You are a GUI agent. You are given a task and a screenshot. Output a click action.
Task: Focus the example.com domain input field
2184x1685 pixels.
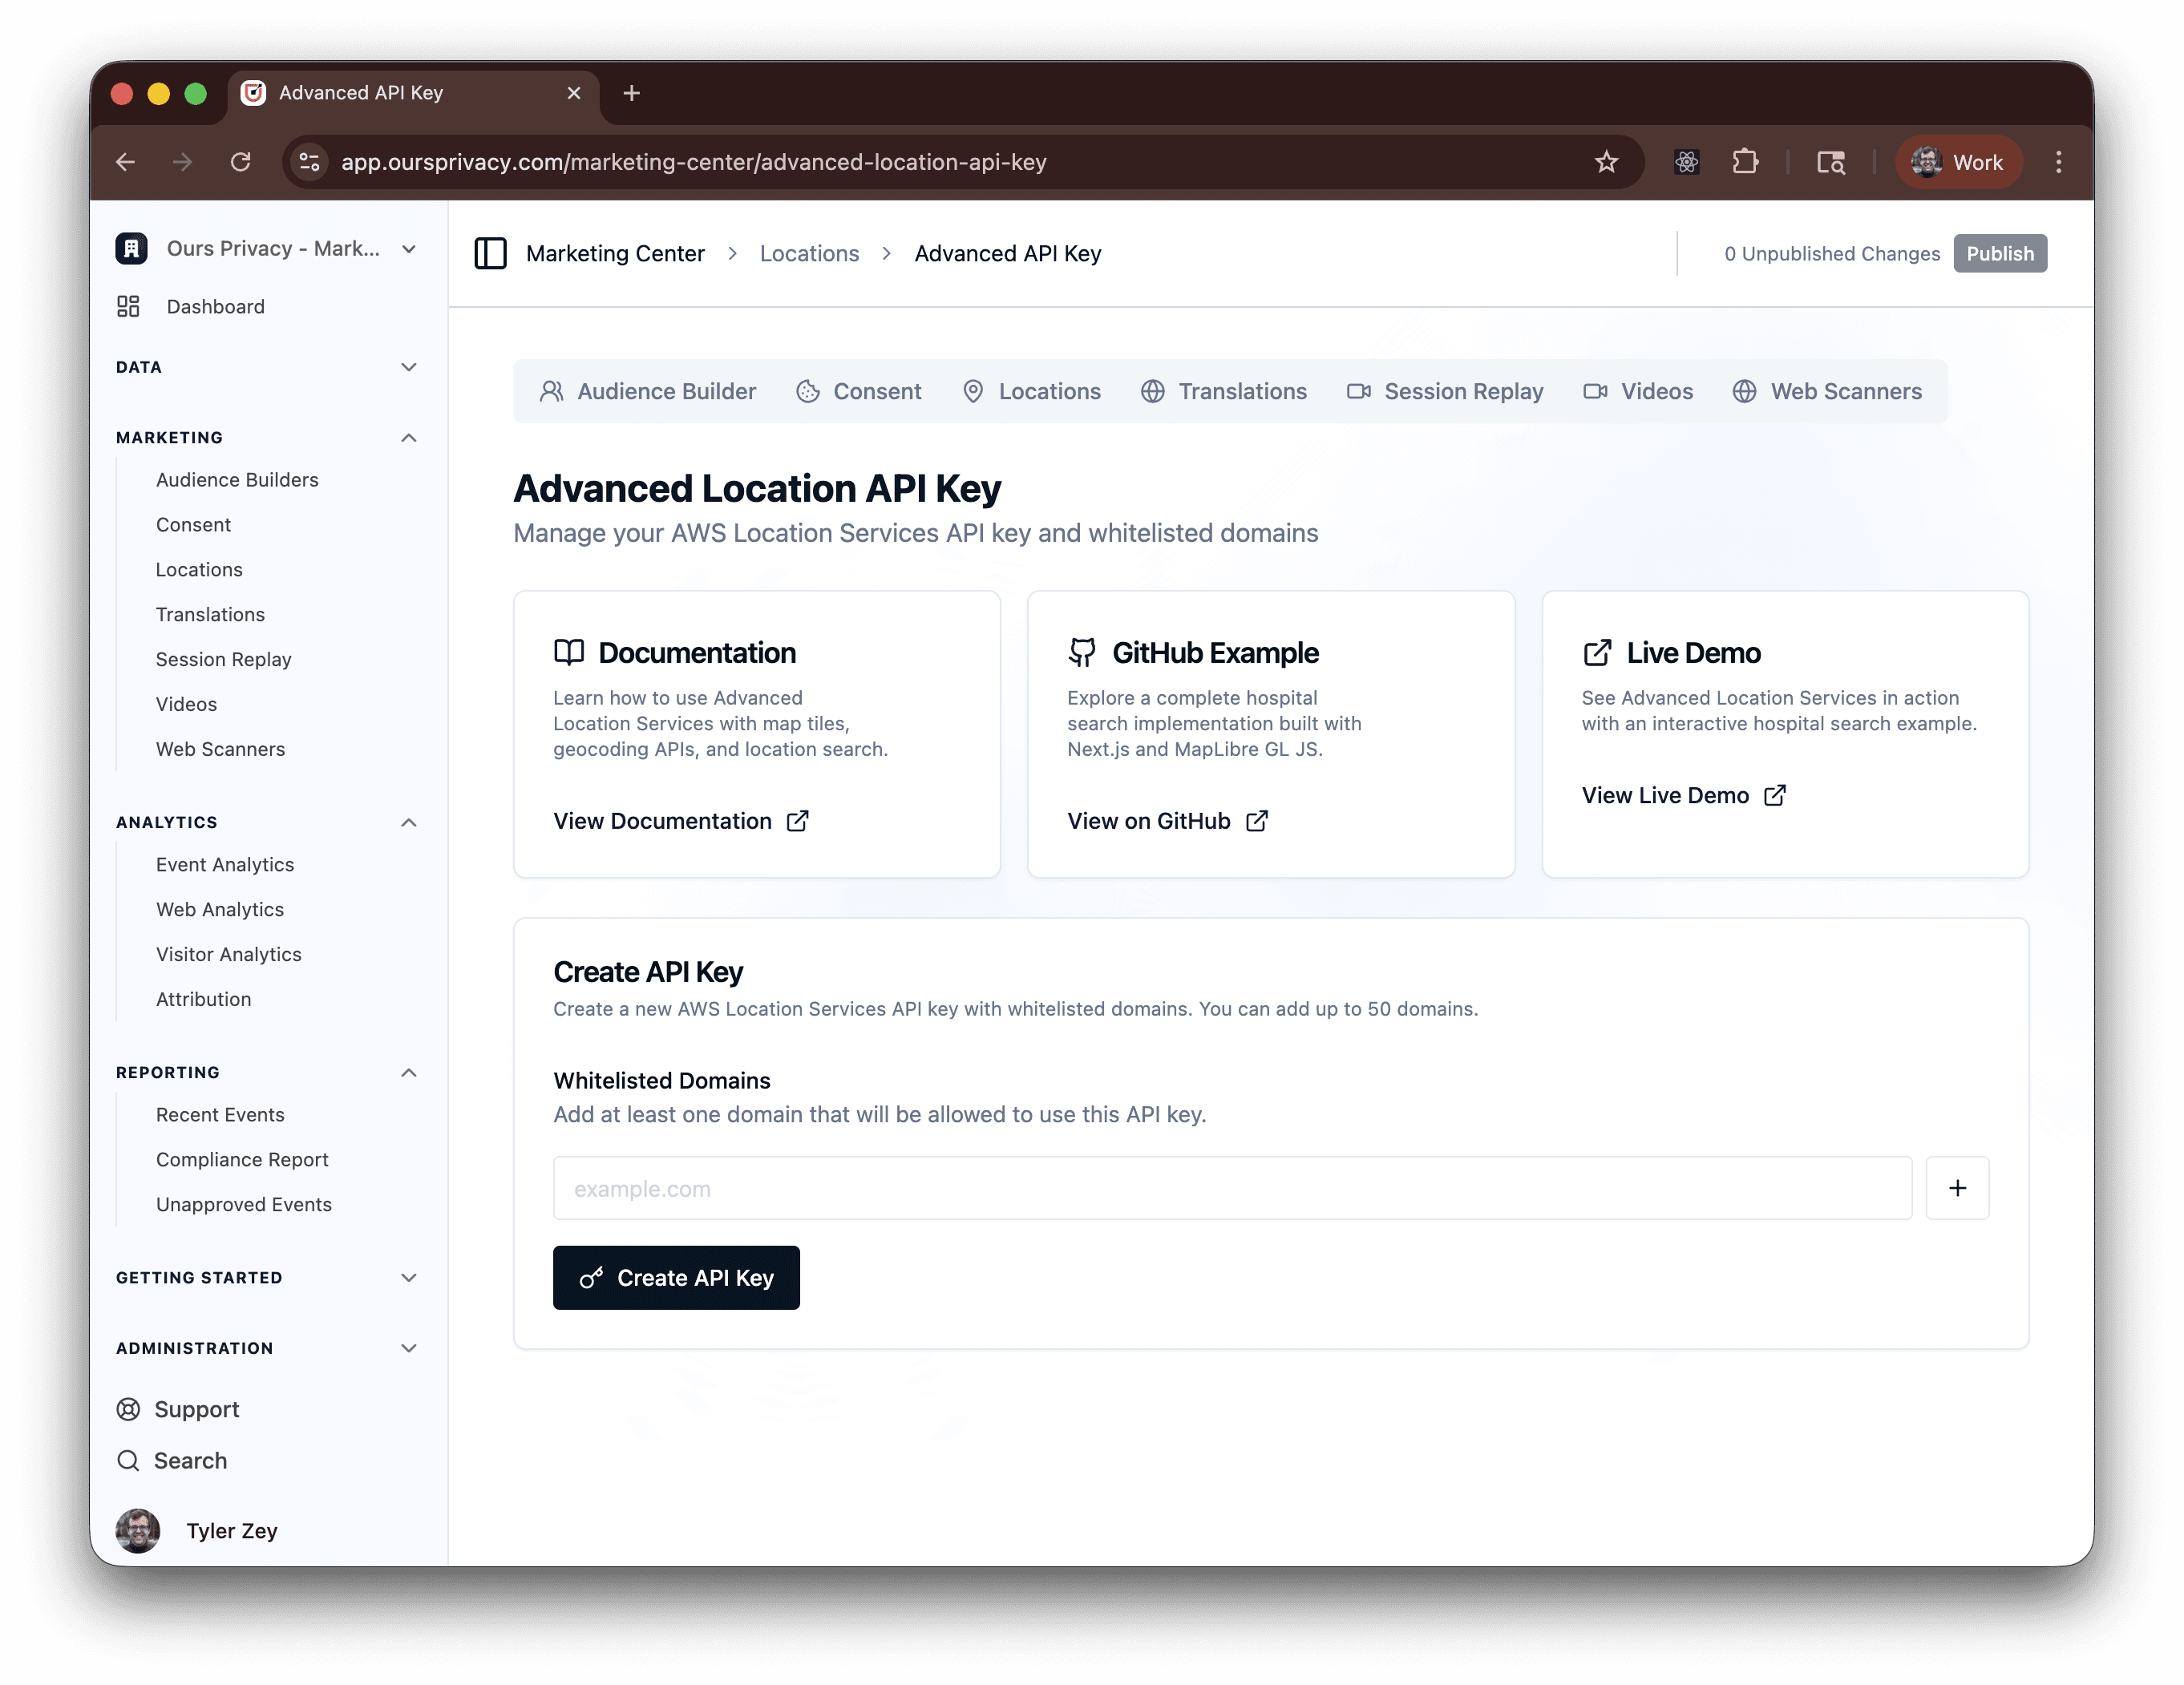pos(1231,1188)
